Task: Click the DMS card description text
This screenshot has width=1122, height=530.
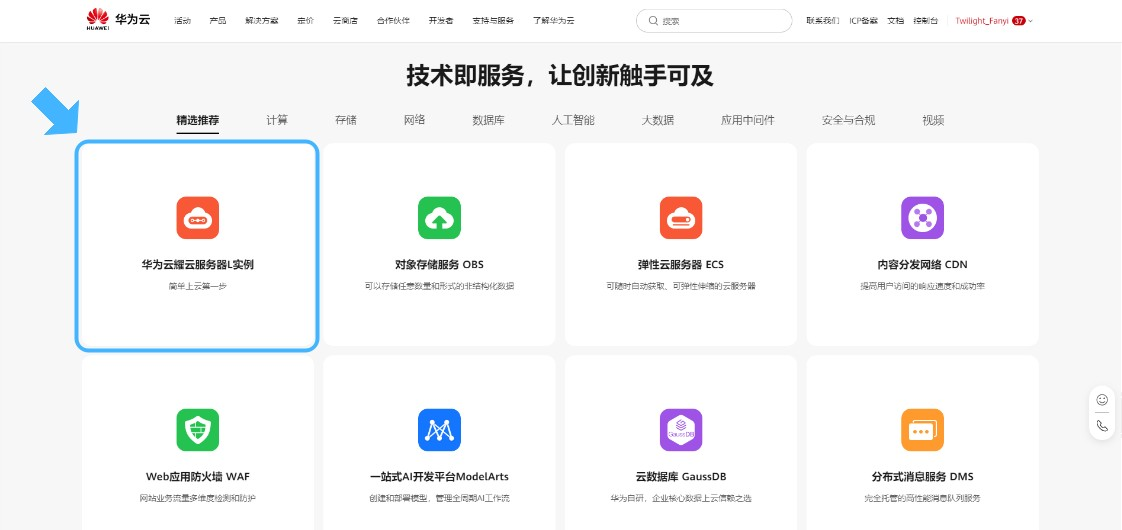Action: tap(922, 498)
